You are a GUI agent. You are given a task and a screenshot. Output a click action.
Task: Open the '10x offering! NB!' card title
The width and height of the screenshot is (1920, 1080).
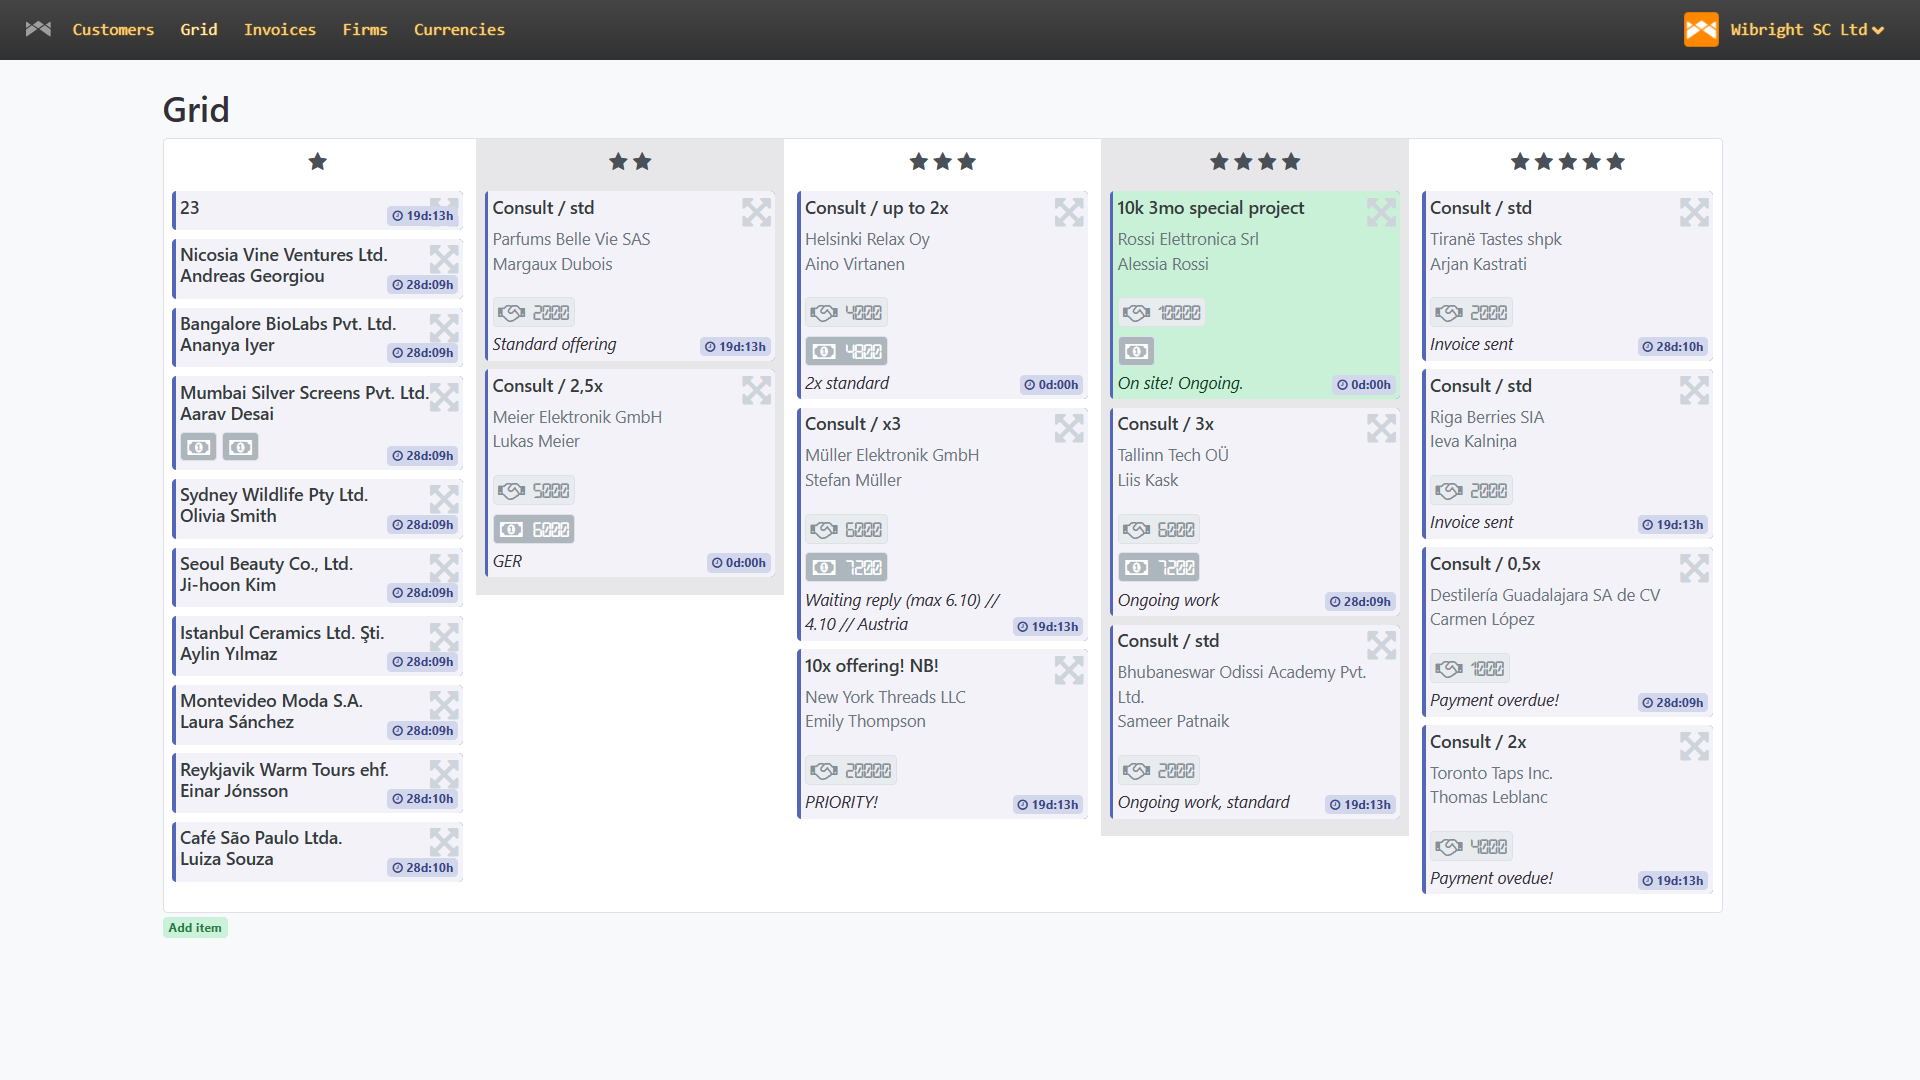point(872,666)
